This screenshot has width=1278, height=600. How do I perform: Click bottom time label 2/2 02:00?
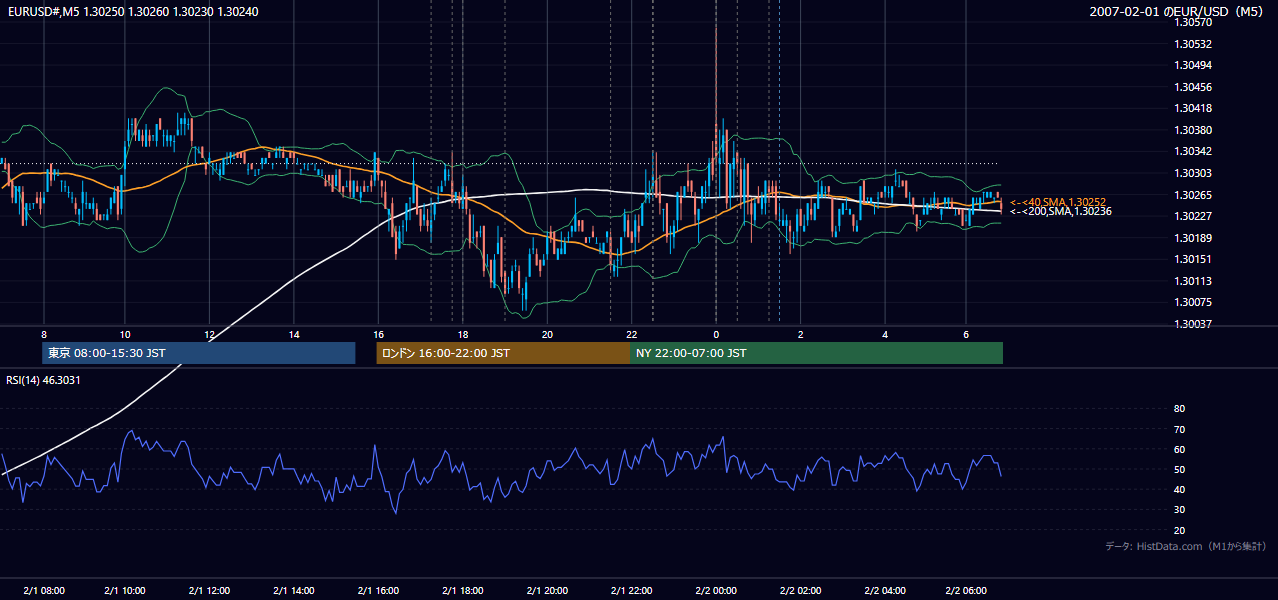click(800, 591)
